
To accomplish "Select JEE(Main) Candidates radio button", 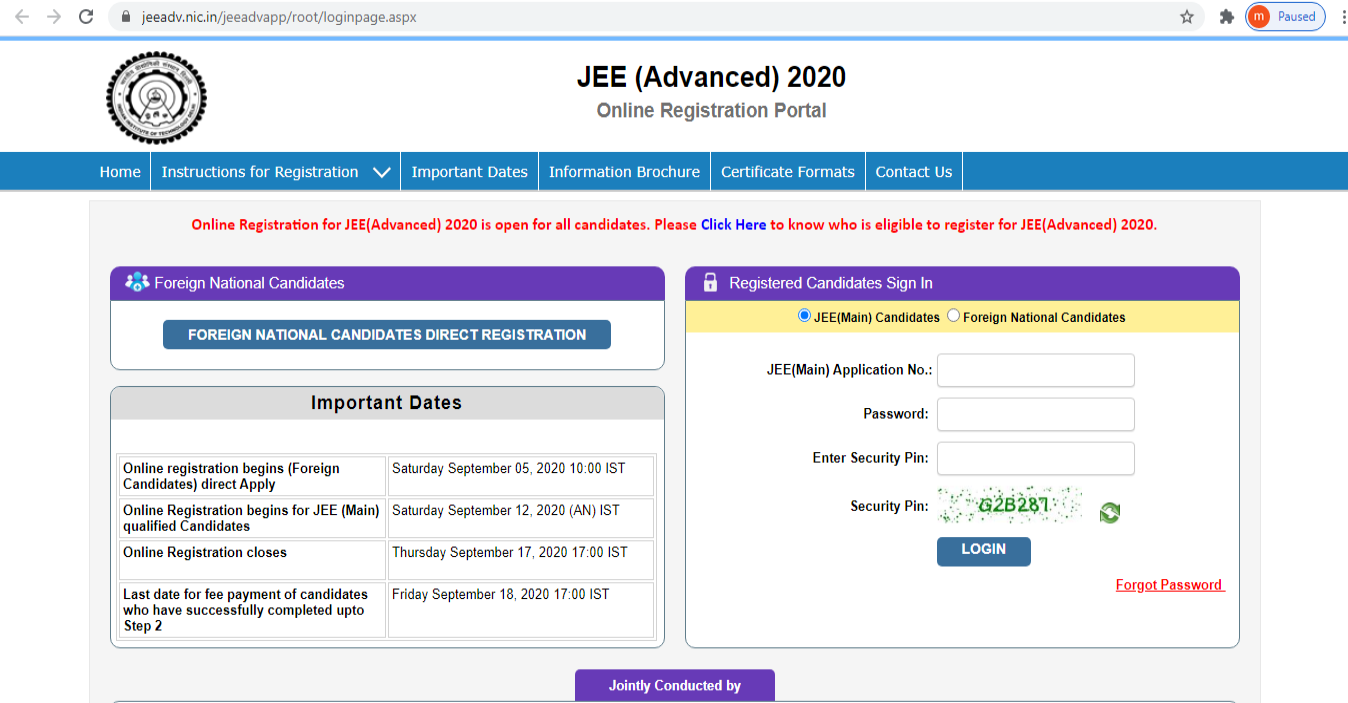I will pyautogui.click(x=804, y=316).
